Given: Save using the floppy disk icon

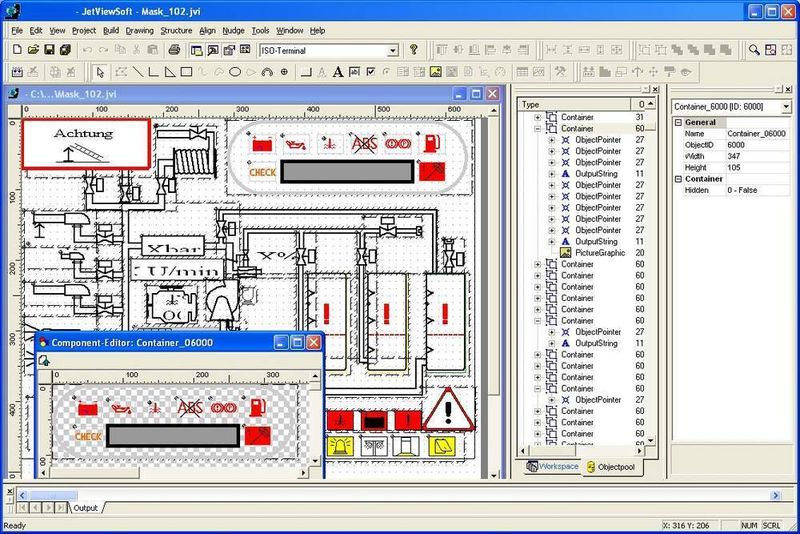Looking at the screenshot, I should (49, 49).
